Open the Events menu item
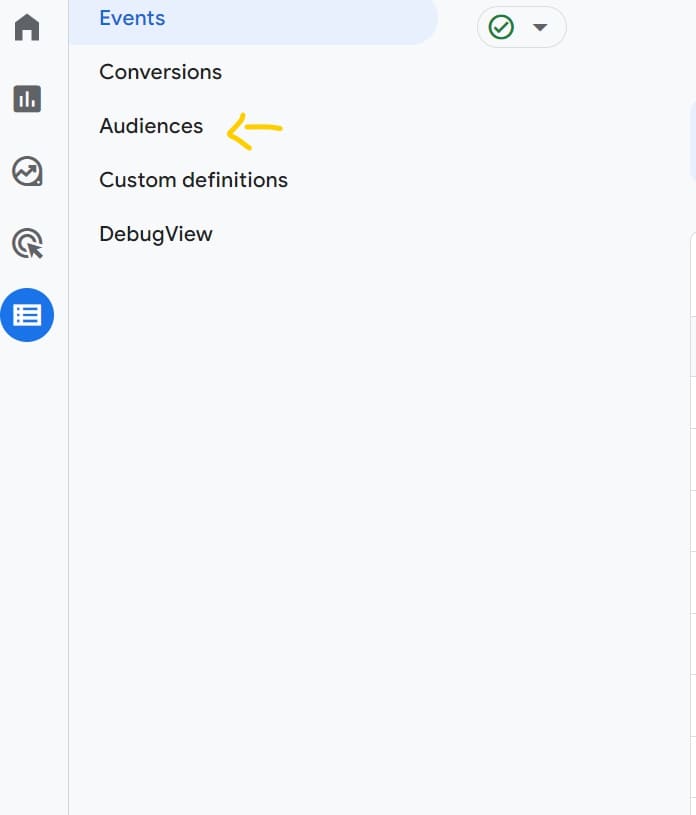The height and width of the screenshot is (815, 696). click(x=132, y=18)
